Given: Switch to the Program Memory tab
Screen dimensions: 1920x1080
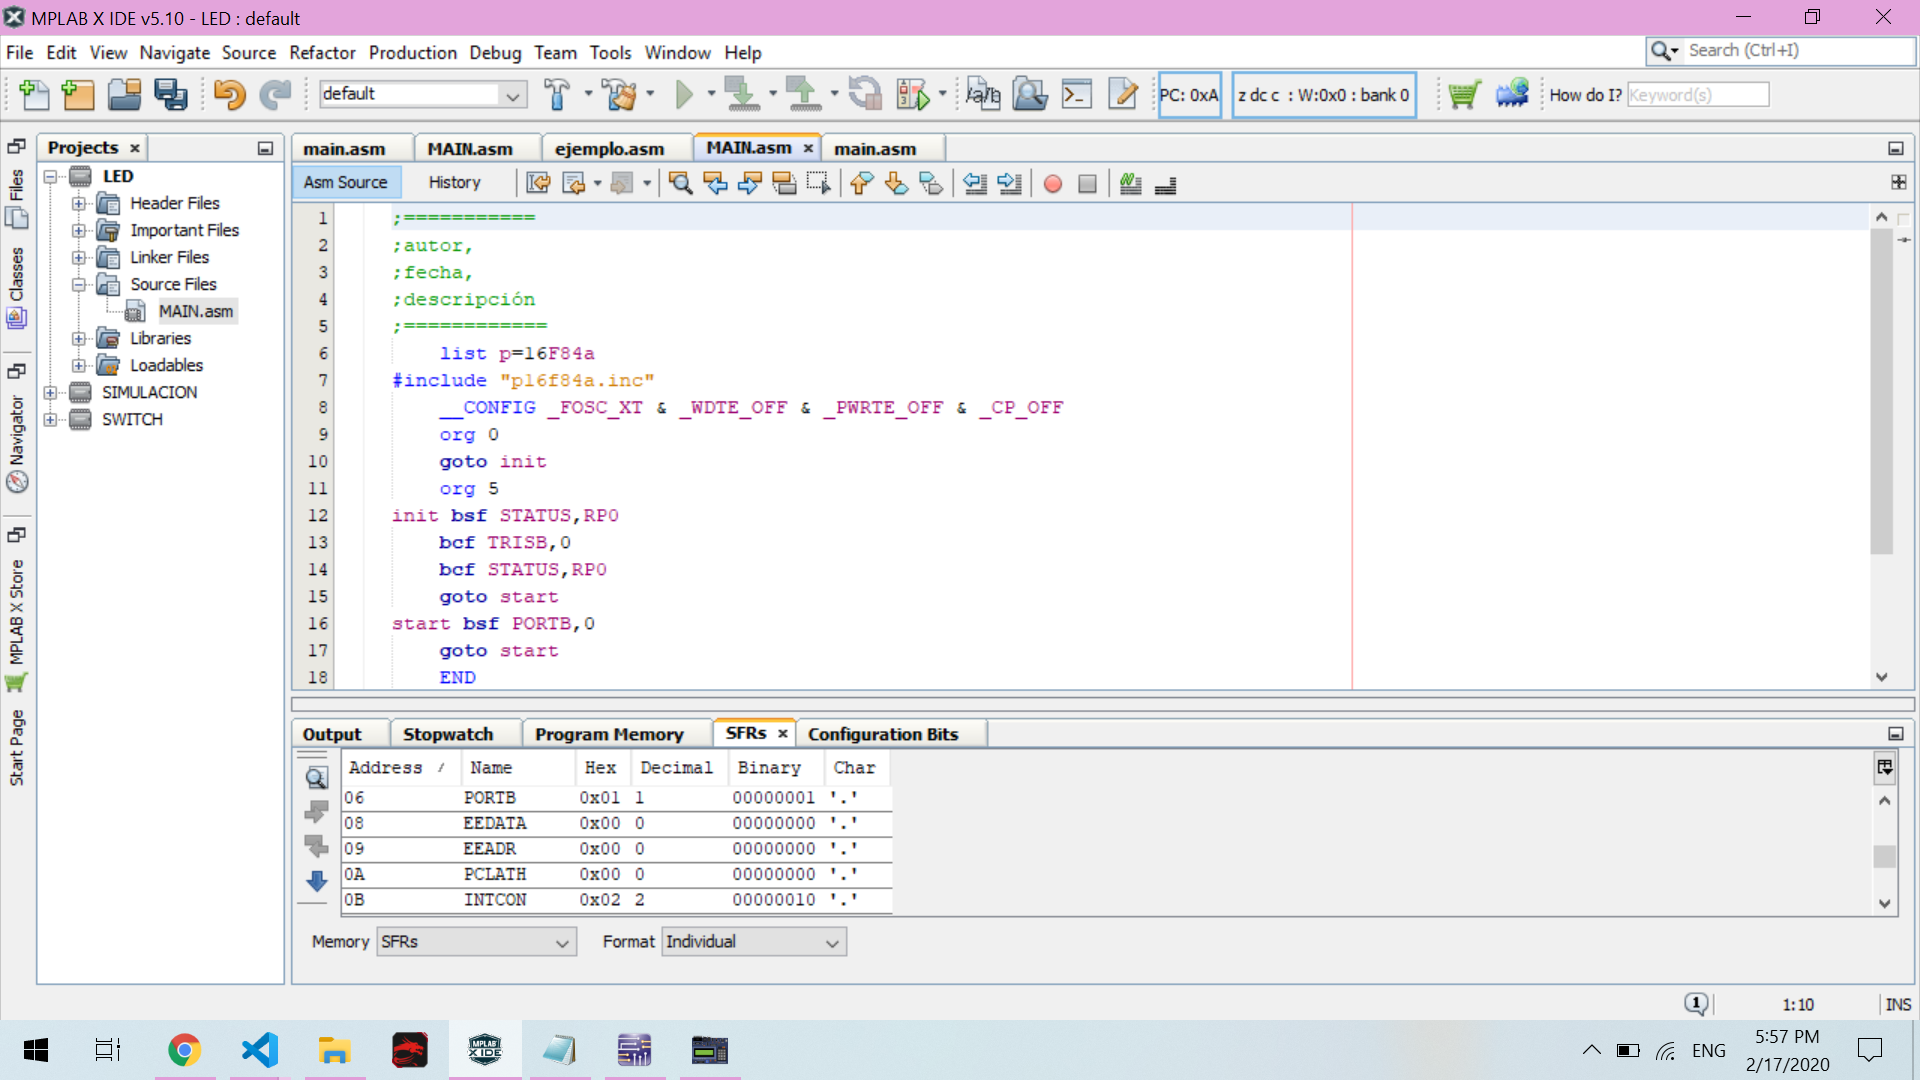Looking at the screenshot, I should click(x=608, y=734).
